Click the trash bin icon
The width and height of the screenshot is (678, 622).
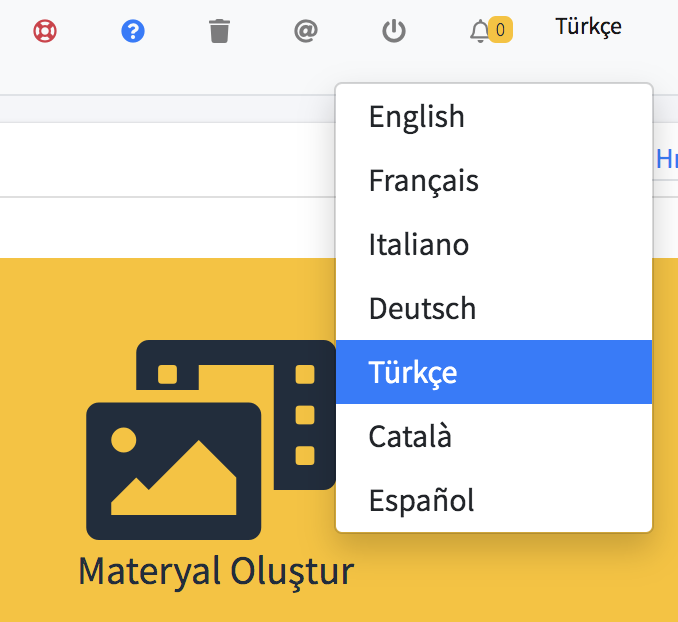[x=219, y=31]
